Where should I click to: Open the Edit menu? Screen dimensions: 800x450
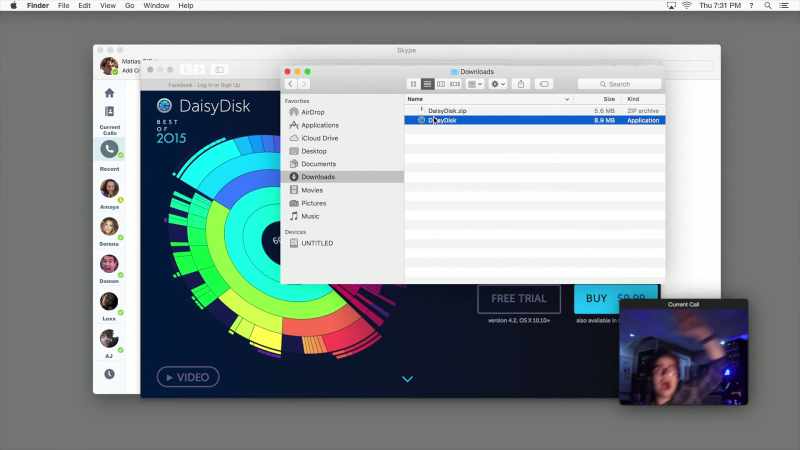tap(84, 6)
